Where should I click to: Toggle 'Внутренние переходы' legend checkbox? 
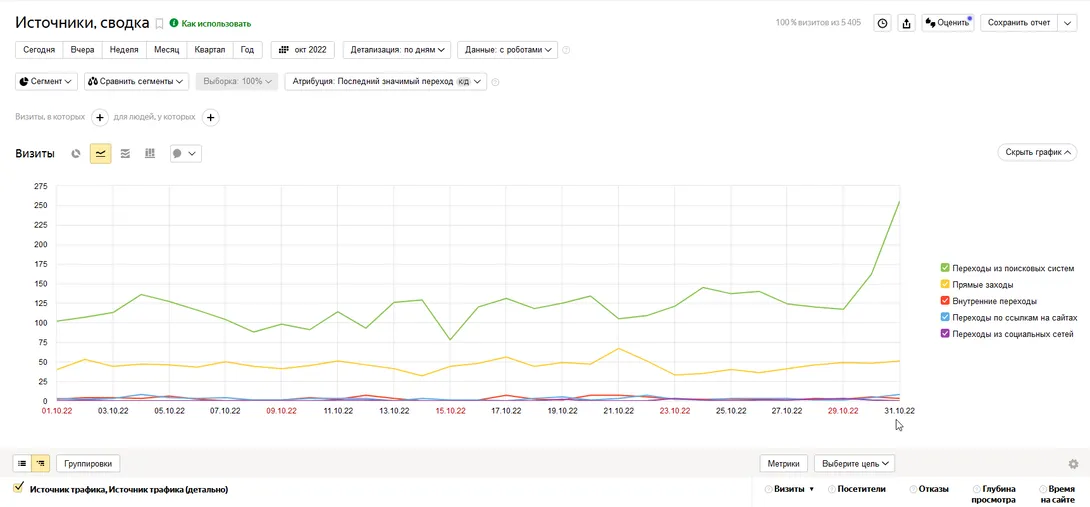tap(945, 301)
